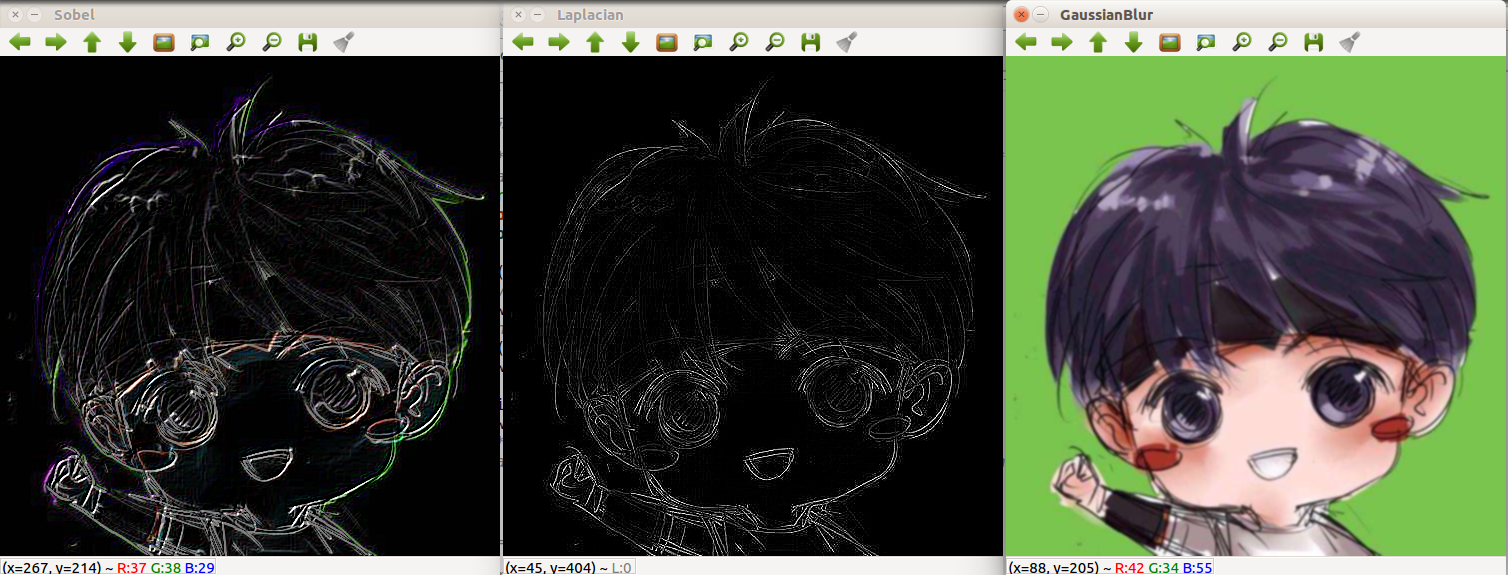Click the R:37 value in Sobel status
1508x575 pixels.
(132, 568)
